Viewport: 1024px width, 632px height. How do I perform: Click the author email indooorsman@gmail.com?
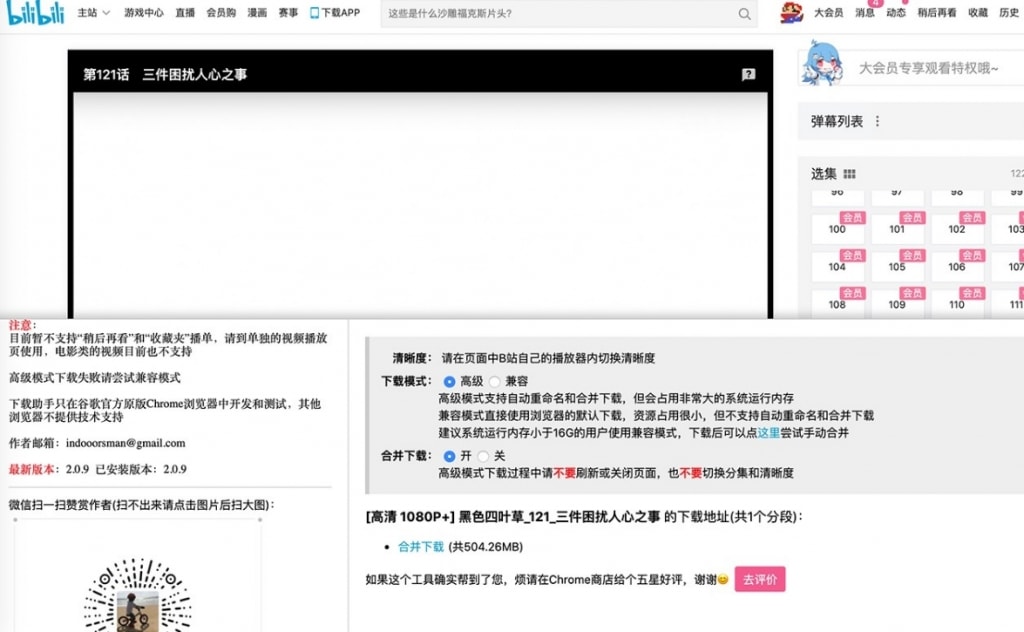pyautogui.click(x=125, y=443)
